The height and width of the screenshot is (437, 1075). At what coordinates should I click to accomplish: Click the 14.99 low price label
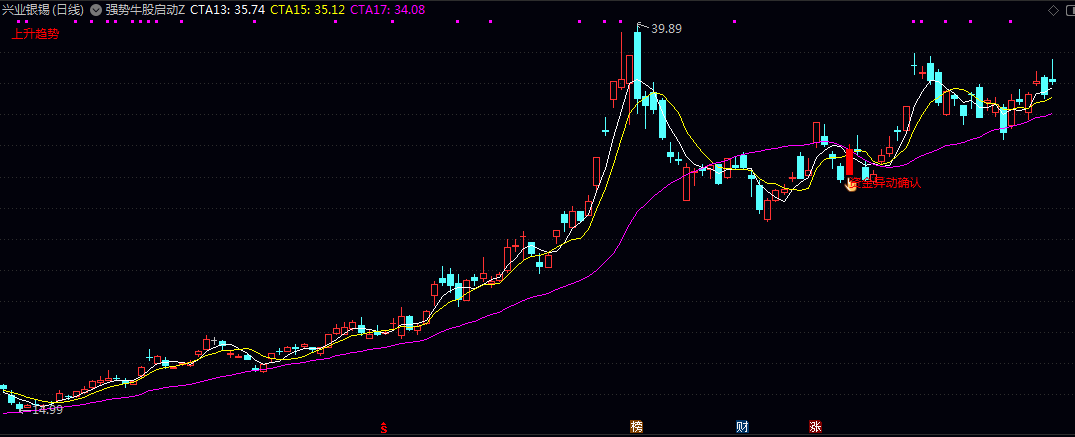point(47,410)
